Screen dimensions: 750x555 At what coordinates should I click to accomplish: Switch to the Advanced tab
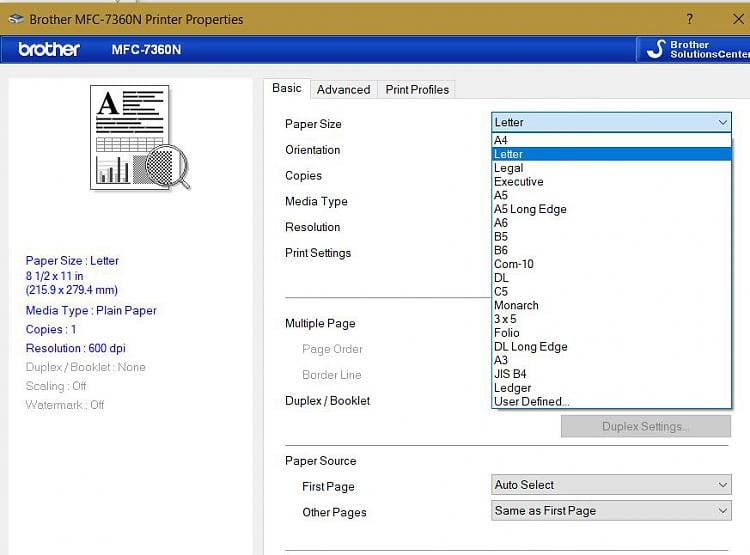(343, 89)
